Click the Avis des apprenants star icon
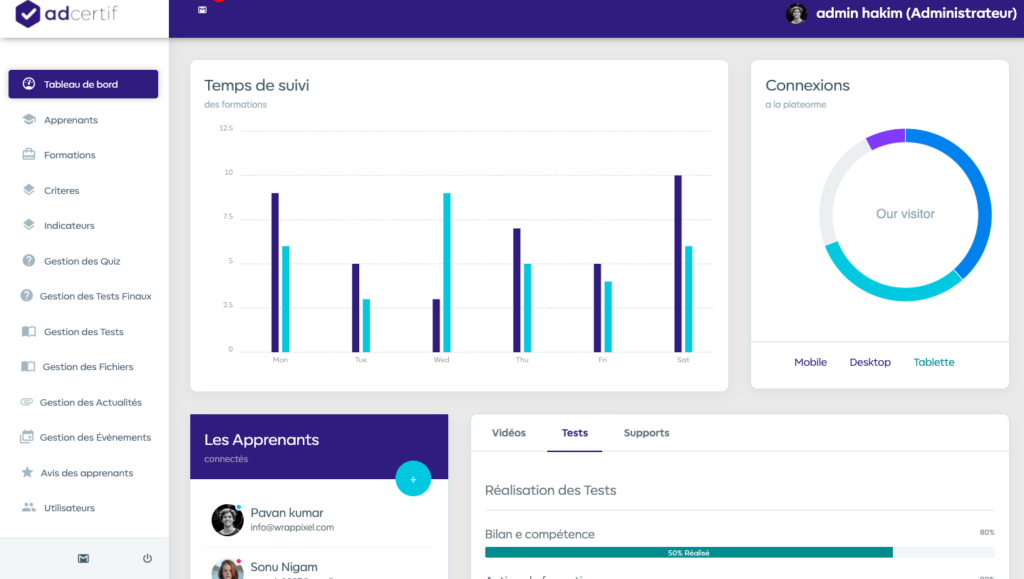The height and width of the screenshot is (579, 1024). tap(28, 473)
